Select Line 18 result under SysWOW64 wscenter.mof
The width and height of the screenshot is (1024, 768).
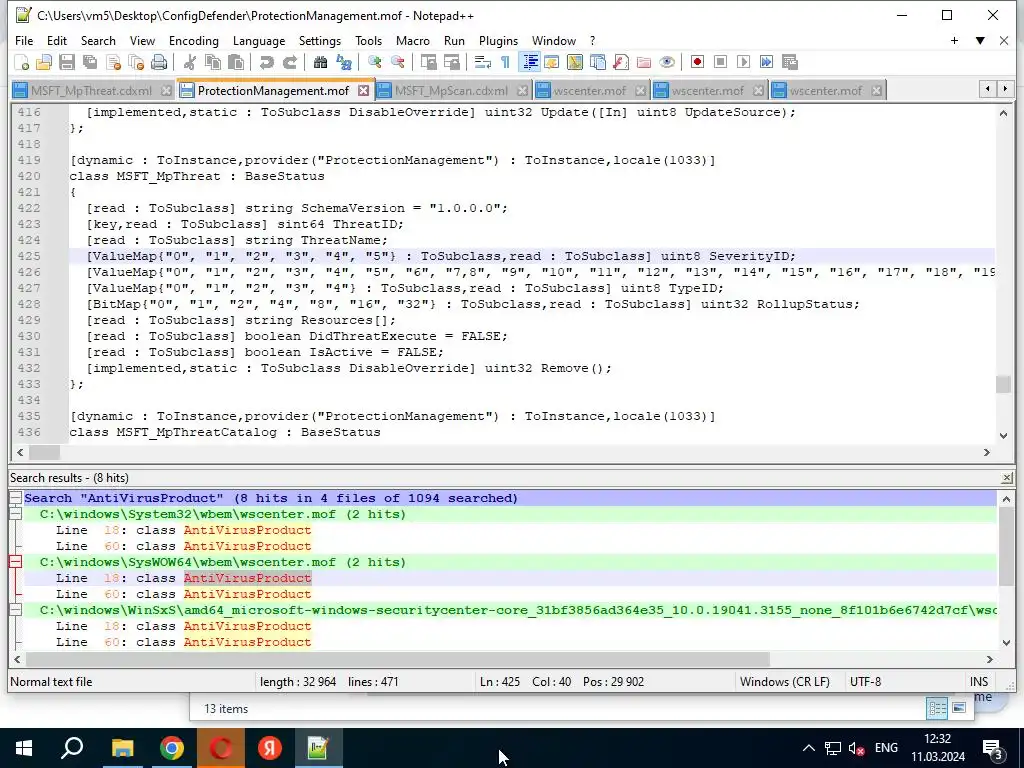coord(184,578)
